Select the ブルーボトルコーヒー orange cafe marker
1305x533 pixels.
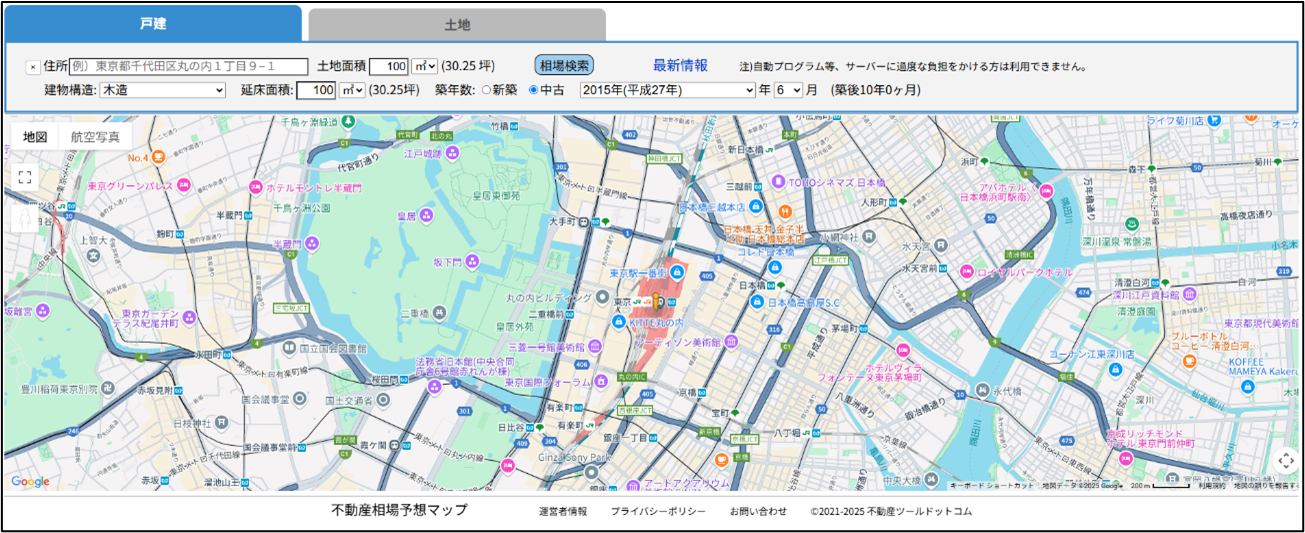[x=1189, y=360]
